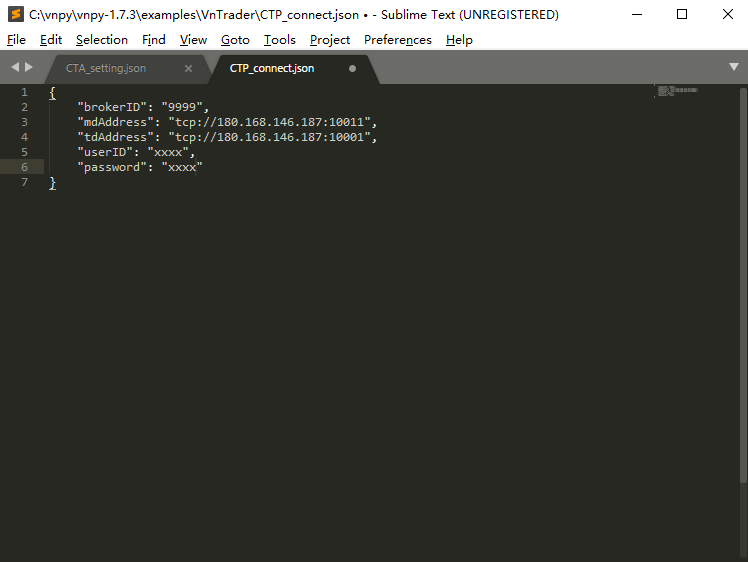Expand the tab list dropdown arrow
Viewport: 748px width, 562px height.
click(734, 67)
